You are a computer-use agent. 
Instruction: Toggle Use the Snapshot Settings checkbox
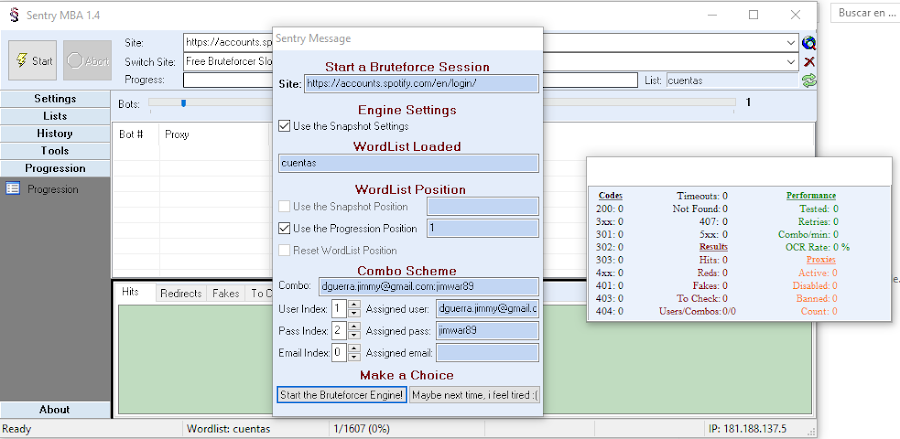coord(284,126)
